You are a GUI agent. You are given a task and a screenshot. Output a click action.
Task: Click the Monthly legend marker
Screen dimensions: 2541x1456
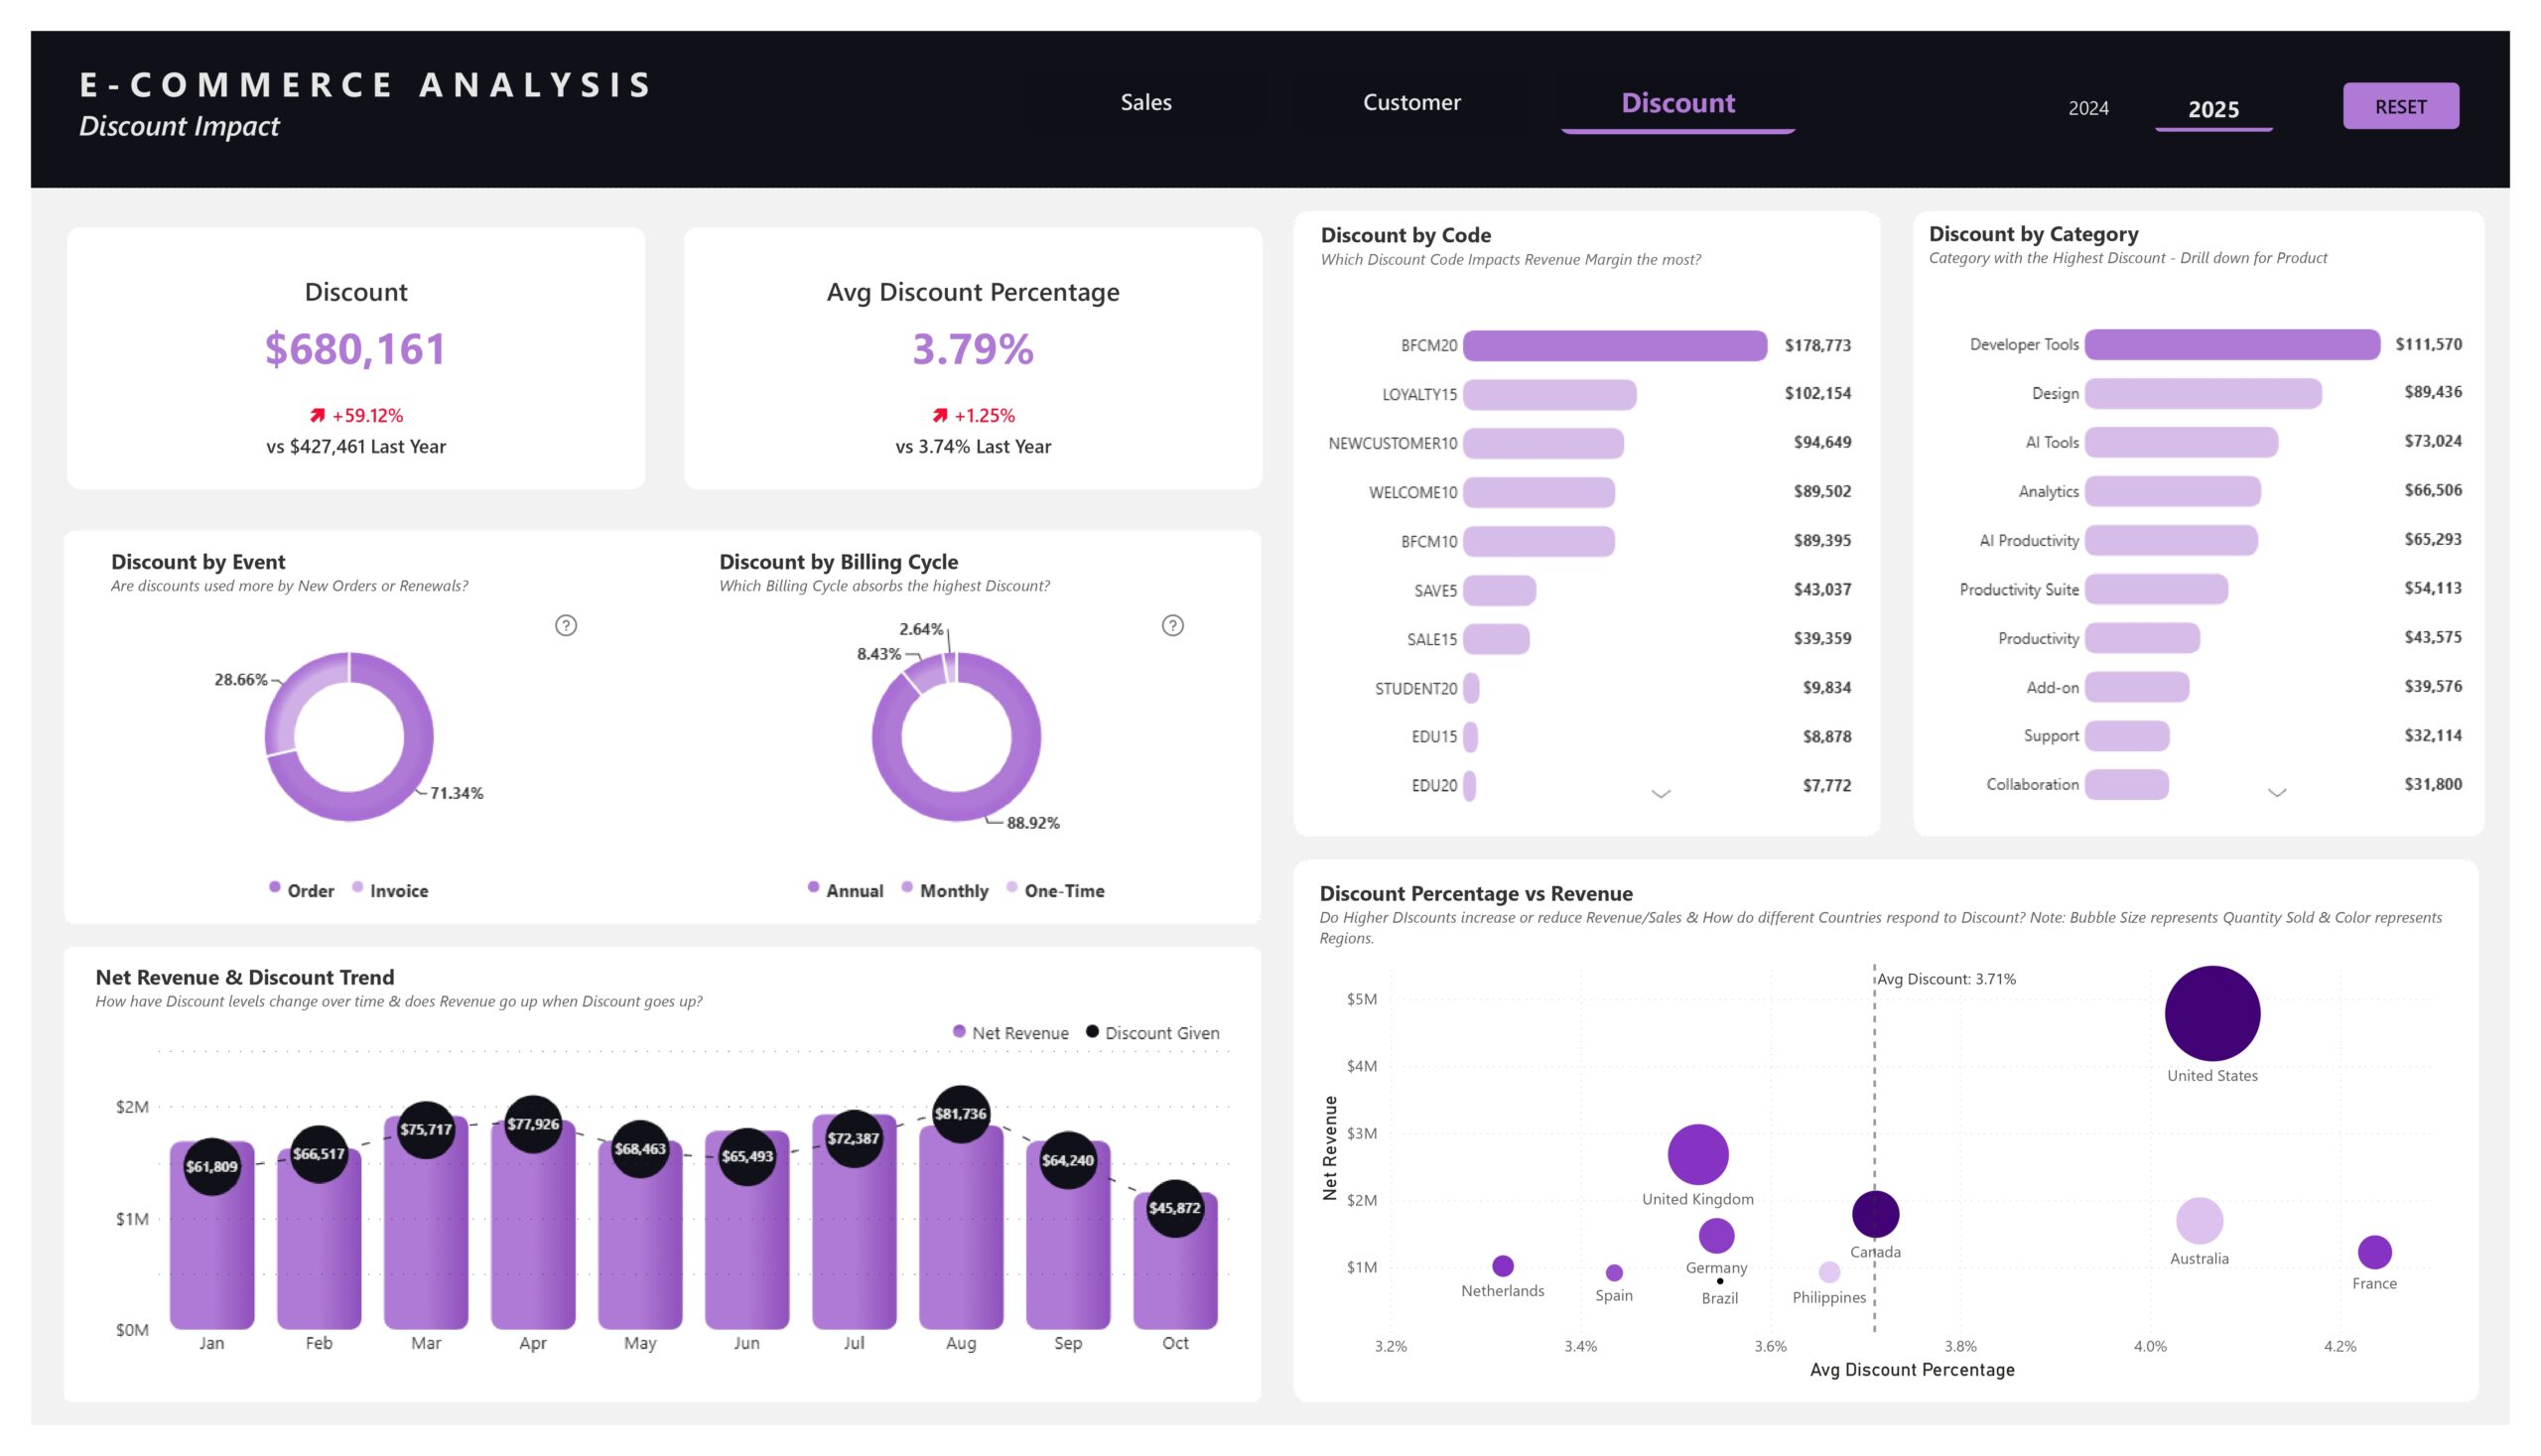[x=907, y=888]
